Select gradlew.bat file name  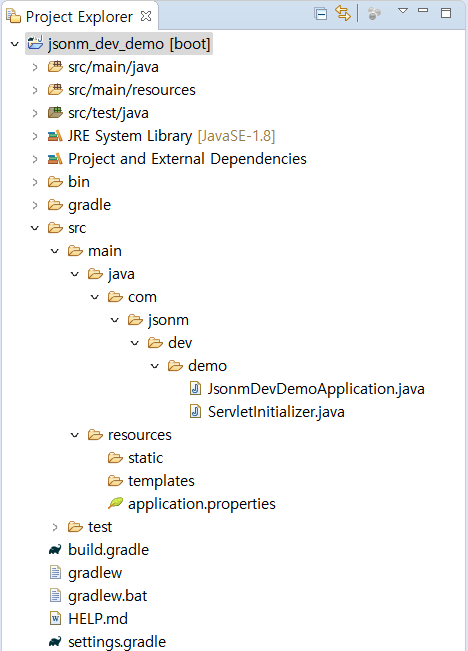click(108, 596)
